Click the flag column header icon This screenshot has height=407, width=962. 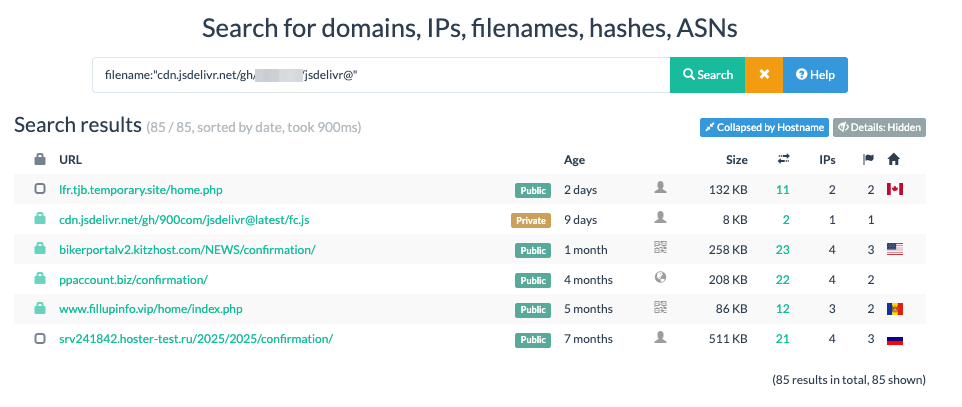click(x=868, y=160)
